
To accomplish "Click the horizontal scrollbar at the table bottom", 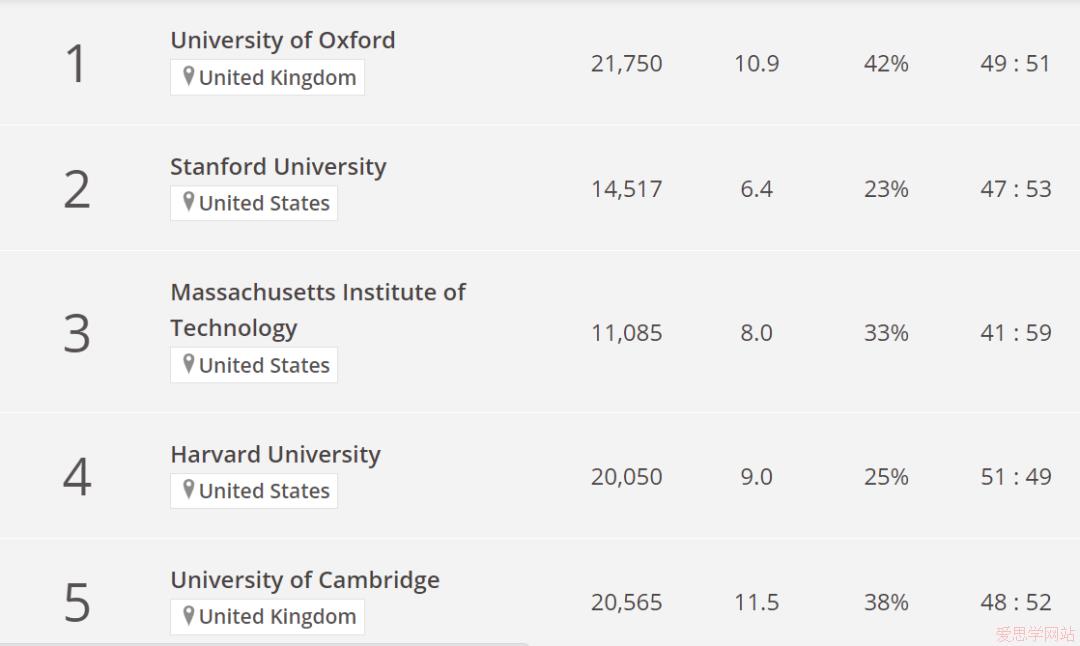I will [x=264, y=644].
